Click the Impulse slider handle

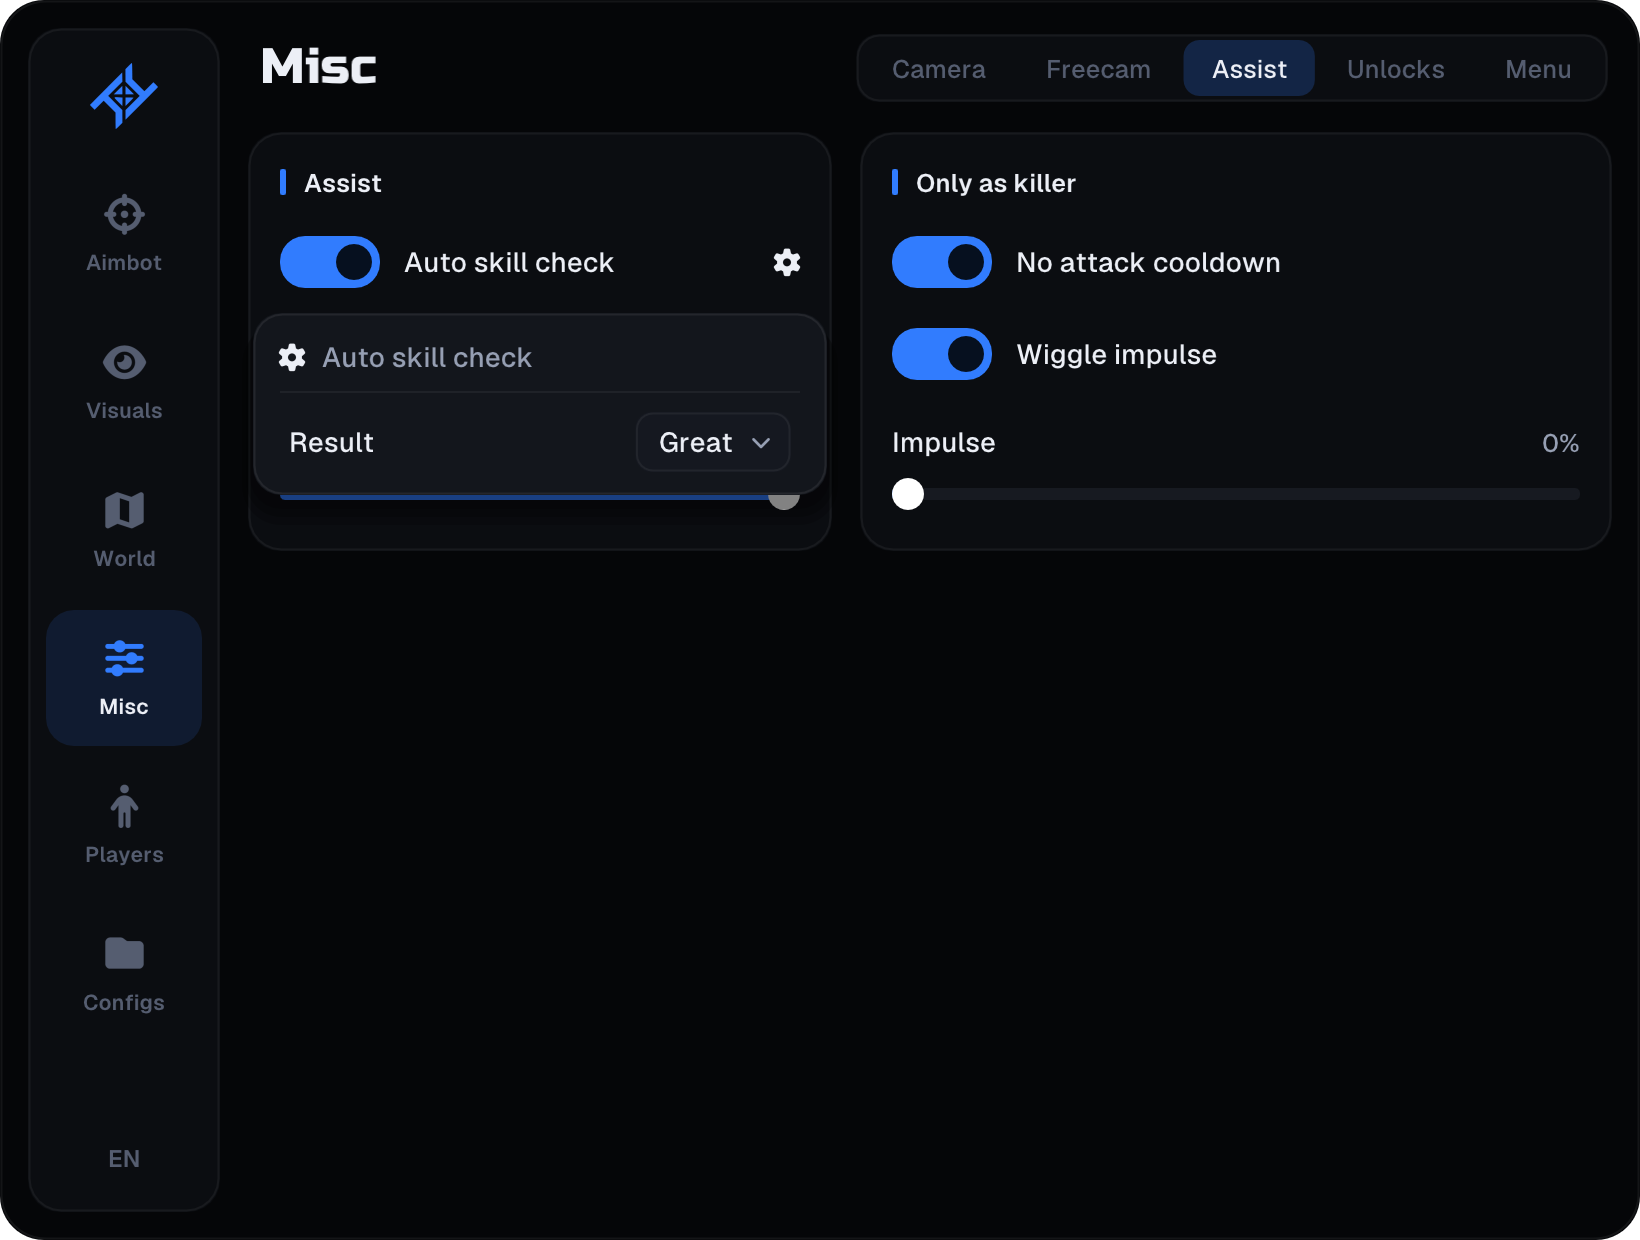point(908,494)
